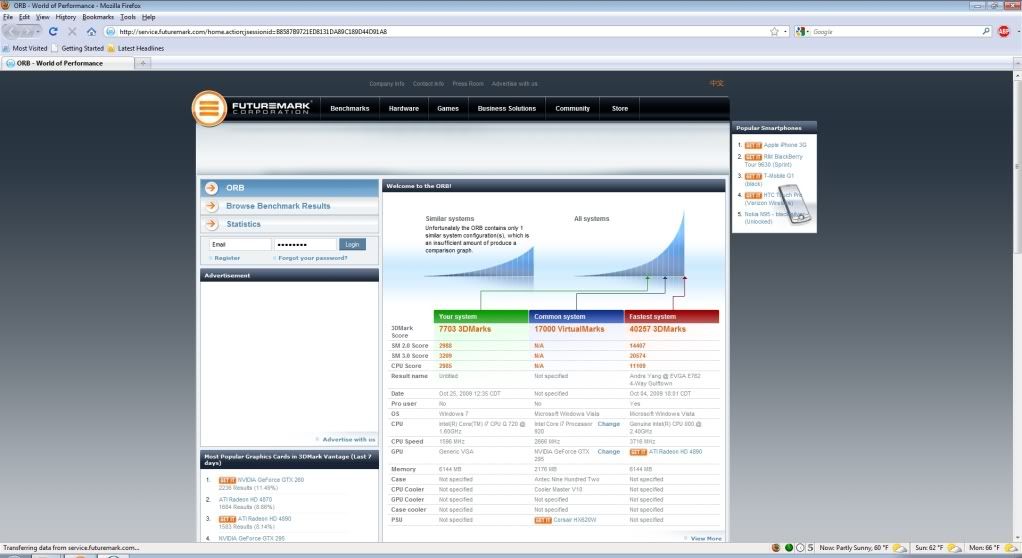Click GET IT badge for Apple iPhone 3G
The image size is (1022, 558).
tap(753, 145)
